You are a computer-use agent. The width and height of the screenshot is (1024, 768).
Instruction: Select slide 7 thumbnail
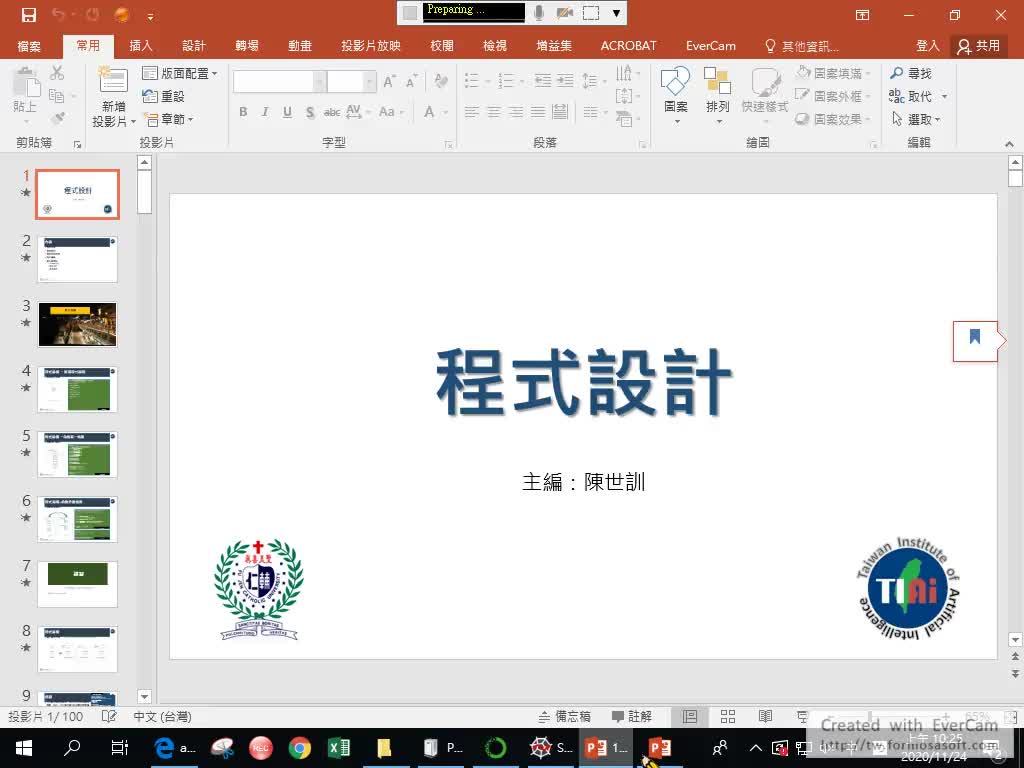(x=78, y=584)
